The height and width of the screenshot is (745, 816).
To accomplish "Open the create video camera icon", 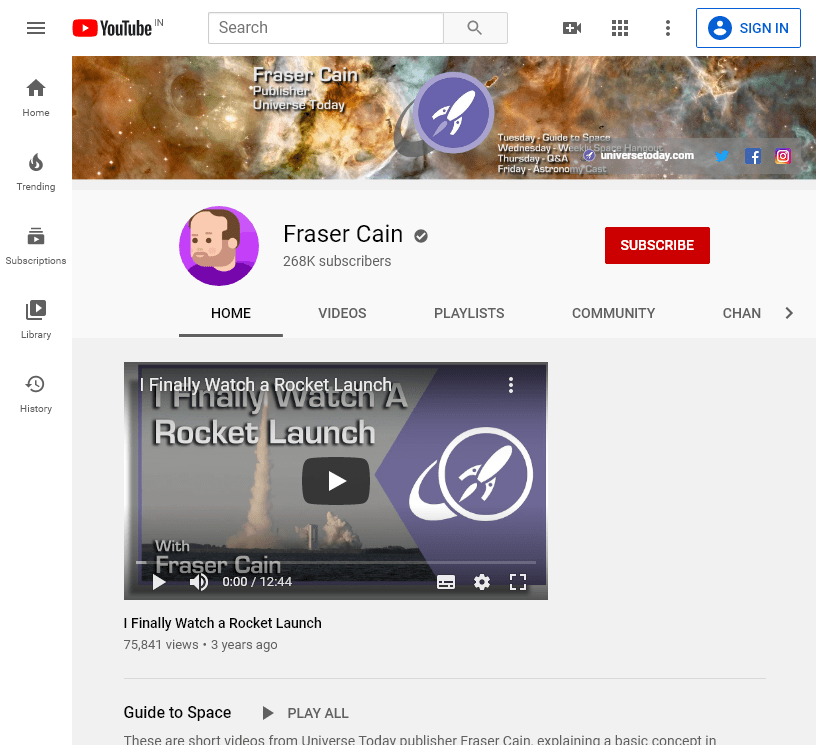I will tap(572, 28).
